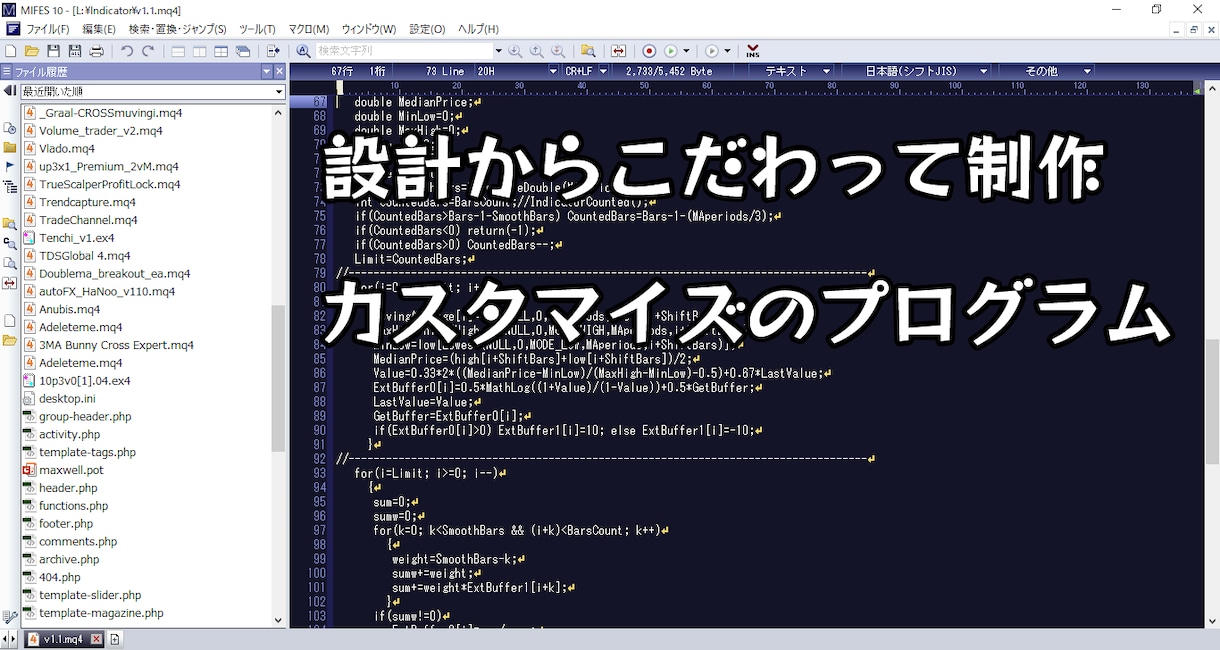The height and width of the screenshot is (650, 1220).
Task: Close the ファイル履歴 panel
Action: (280, 72)
